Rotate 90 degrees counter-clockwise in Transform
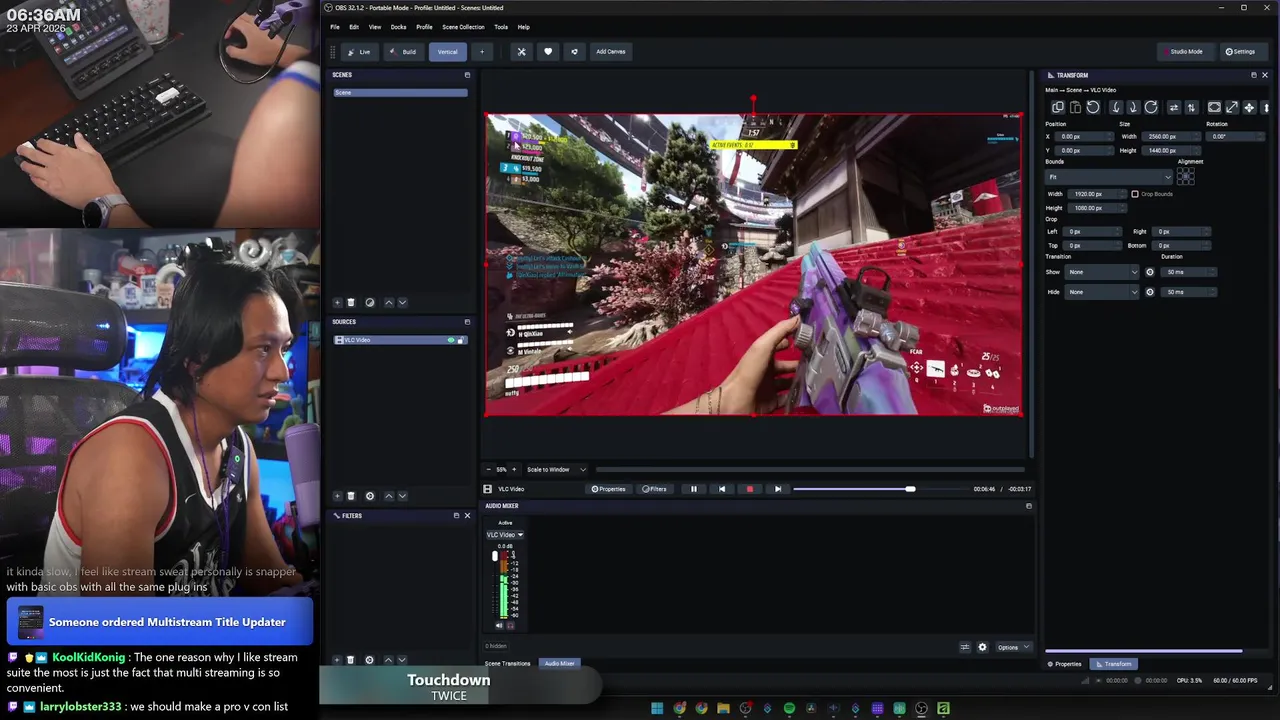Image resolution: width=1280 pixels, height=720 pixels. [1116, 107]
